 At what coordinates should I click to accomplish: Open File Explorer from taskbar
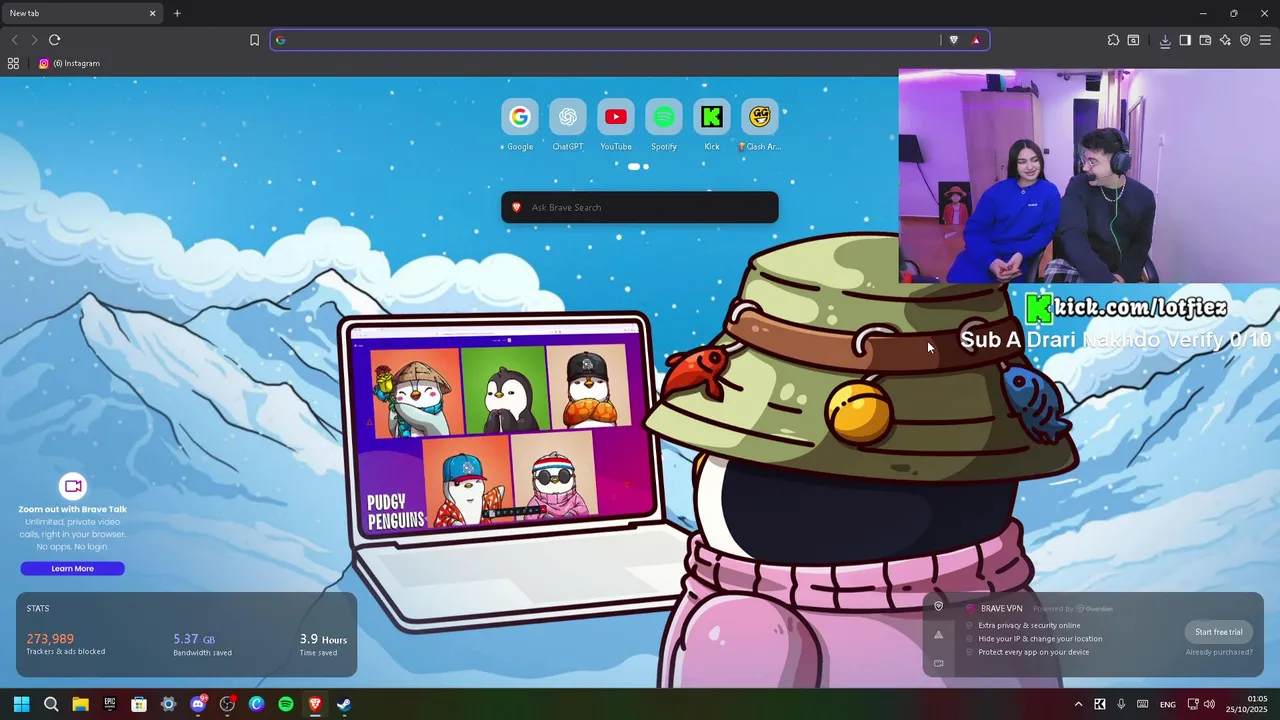[x=80, y=704]
